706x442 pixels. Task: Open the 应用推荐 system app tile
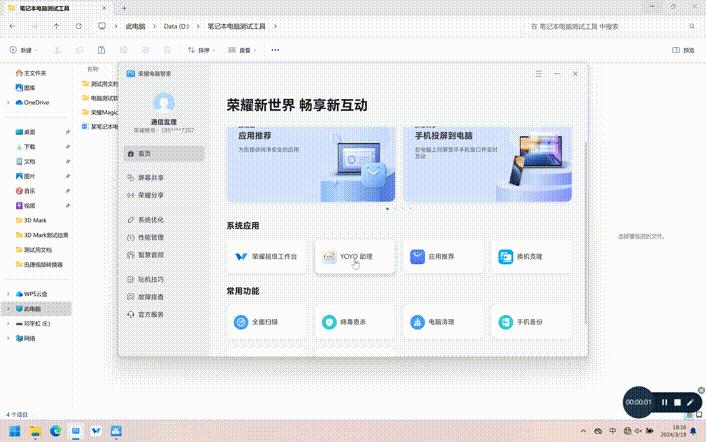coord(443,257)
